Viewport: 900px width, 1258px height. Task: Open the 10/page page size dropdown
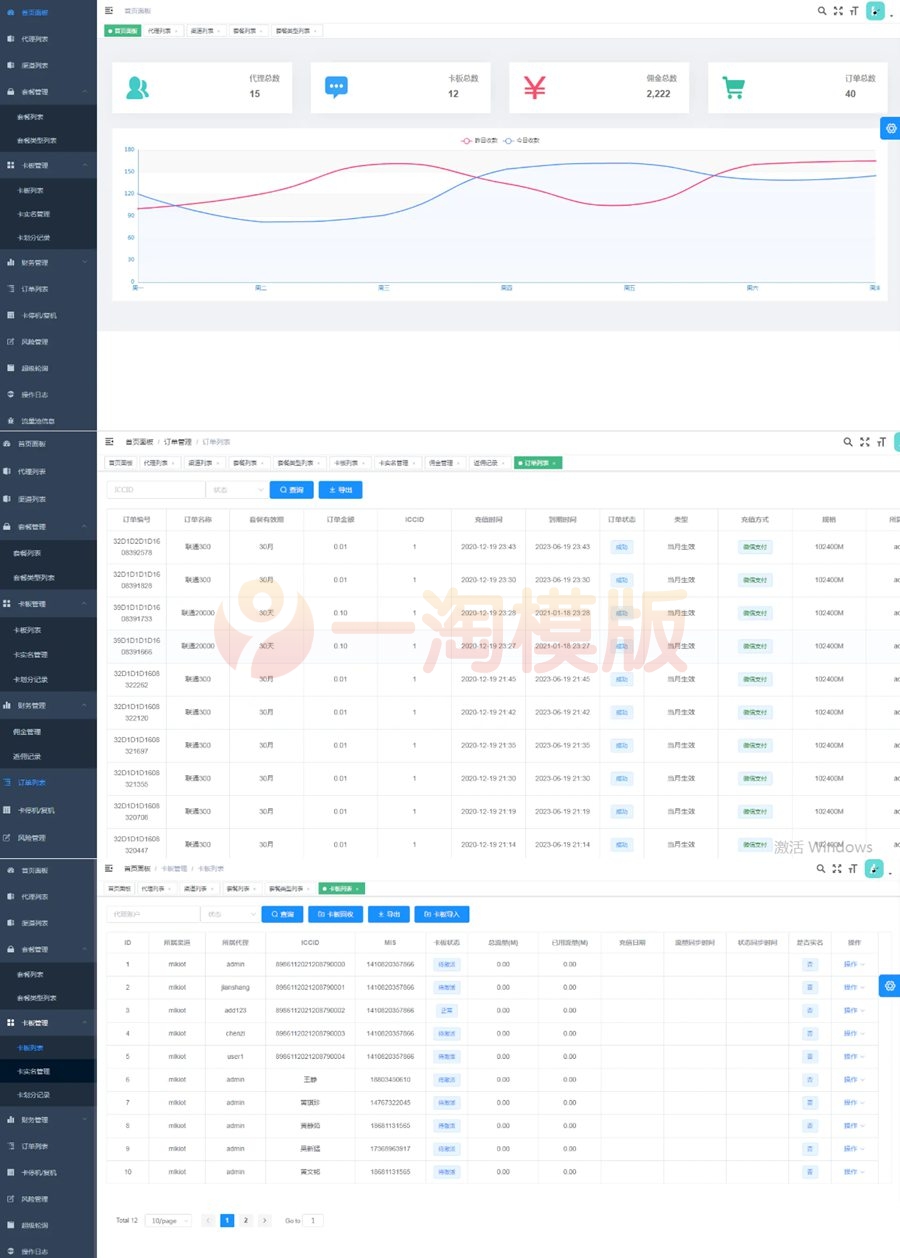167,1221
